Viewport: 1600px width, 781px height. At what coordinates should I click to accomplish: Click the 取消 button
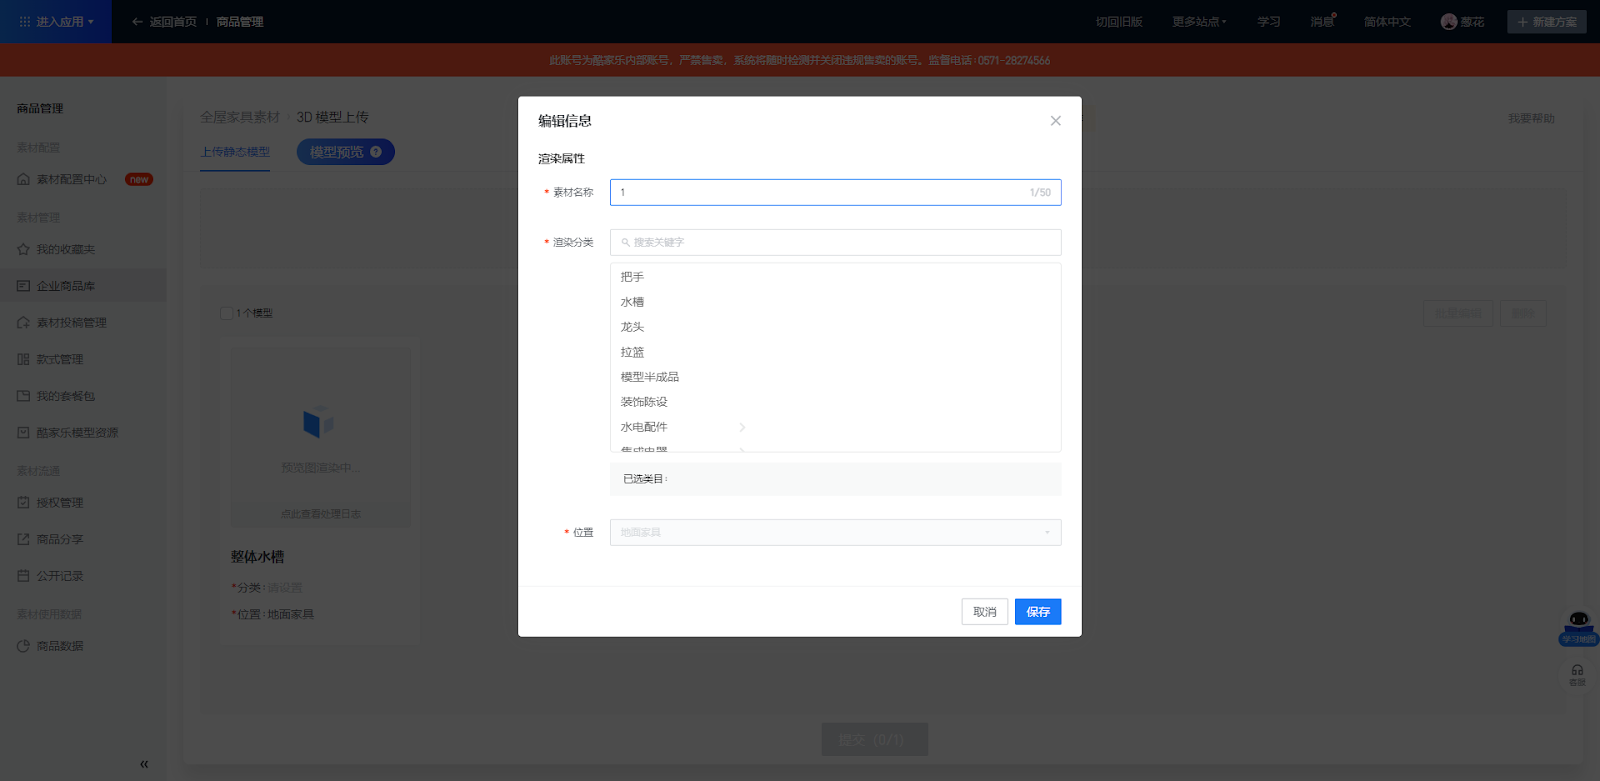(x=984, y=612)
